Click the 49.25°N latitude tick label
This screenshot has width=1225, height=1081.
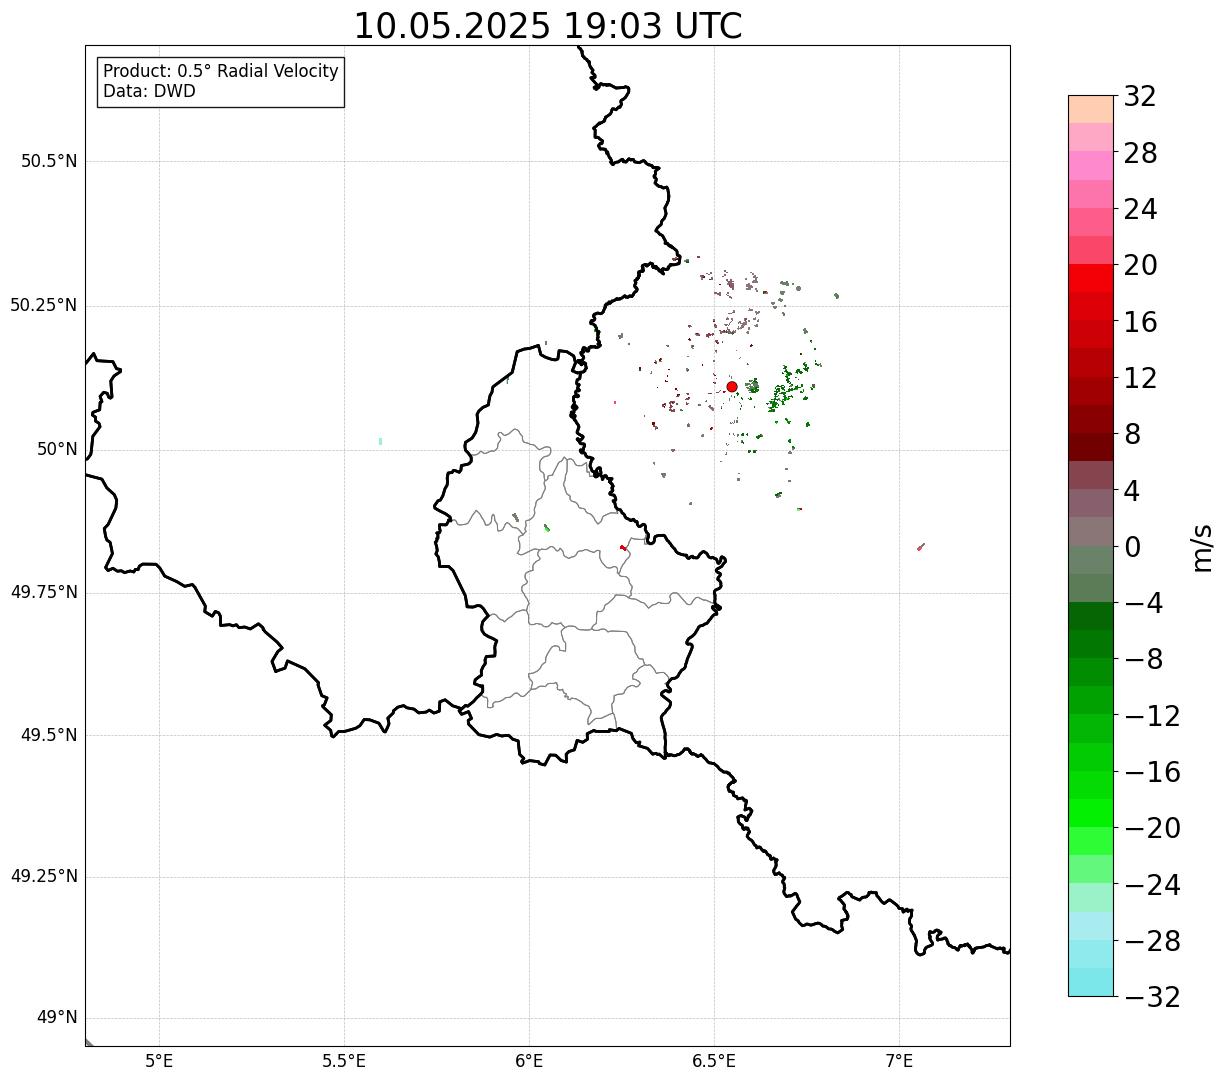(44, 876)
